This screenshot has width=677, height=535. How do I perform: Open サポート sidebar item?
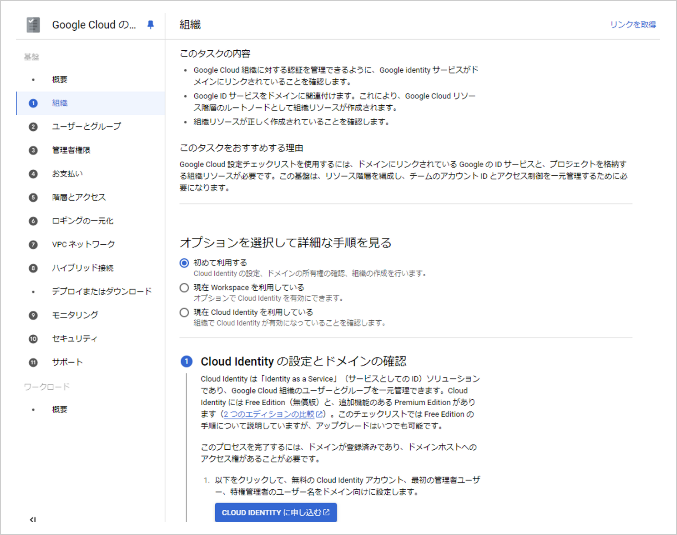[67, 362]
